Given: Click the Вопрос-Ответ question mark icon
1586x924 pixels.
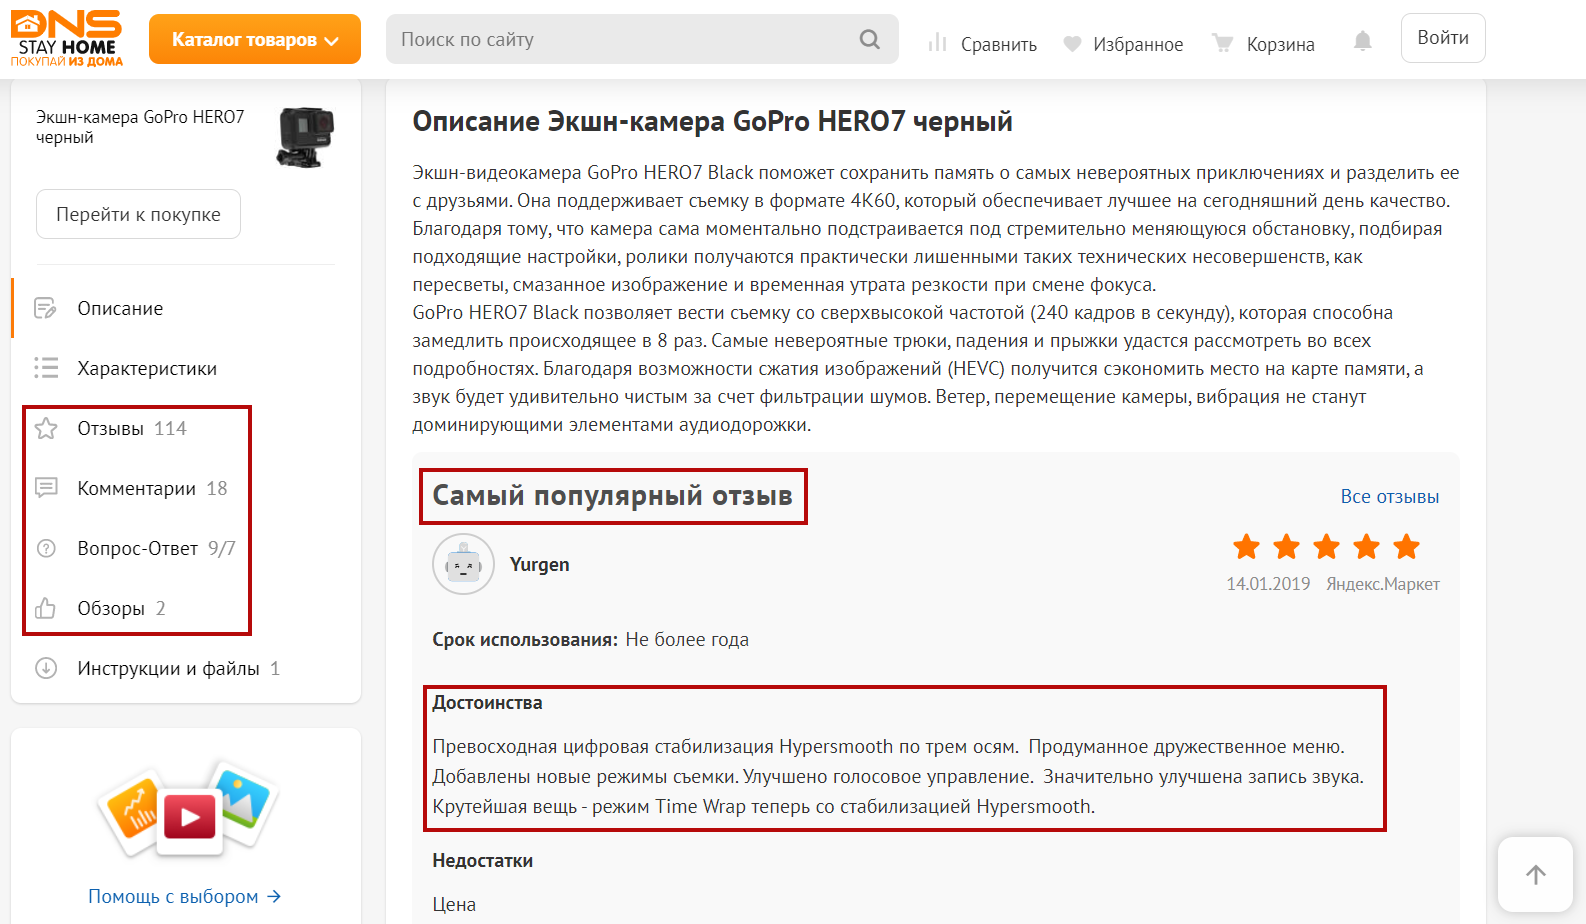Looking at the screenshot, I should [46, 548].
